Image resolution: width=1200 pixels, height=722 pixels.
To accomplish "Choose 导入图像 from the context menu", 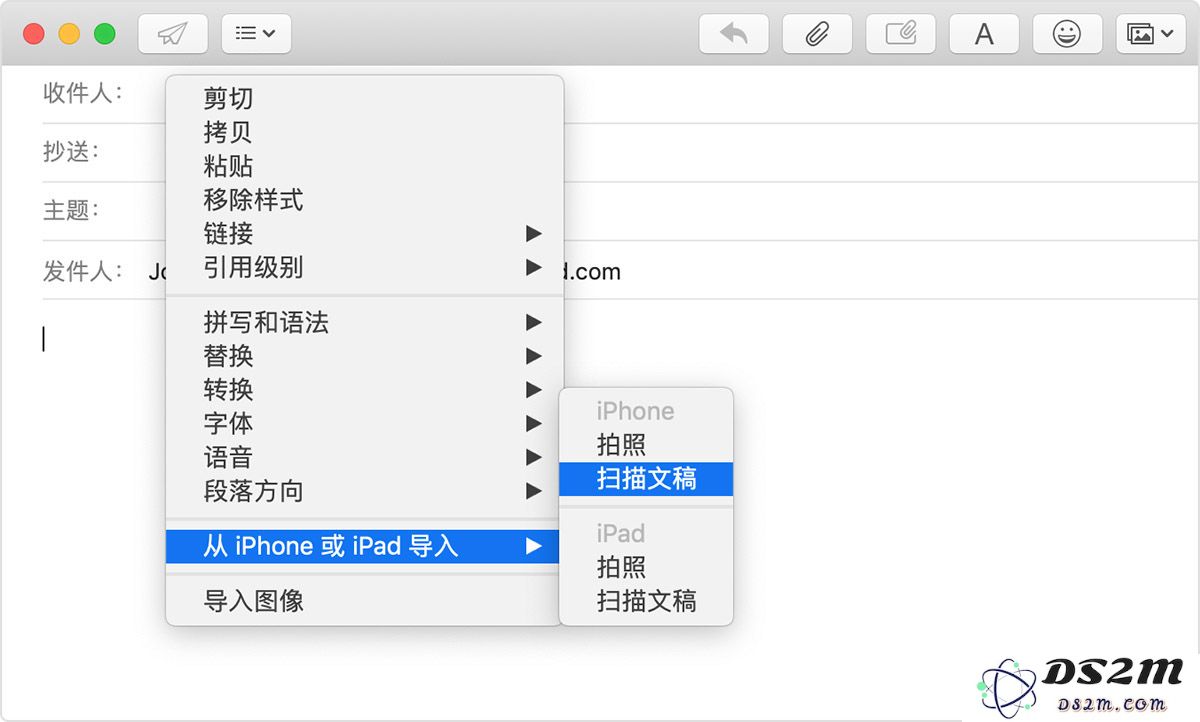I will click(364, 601).
